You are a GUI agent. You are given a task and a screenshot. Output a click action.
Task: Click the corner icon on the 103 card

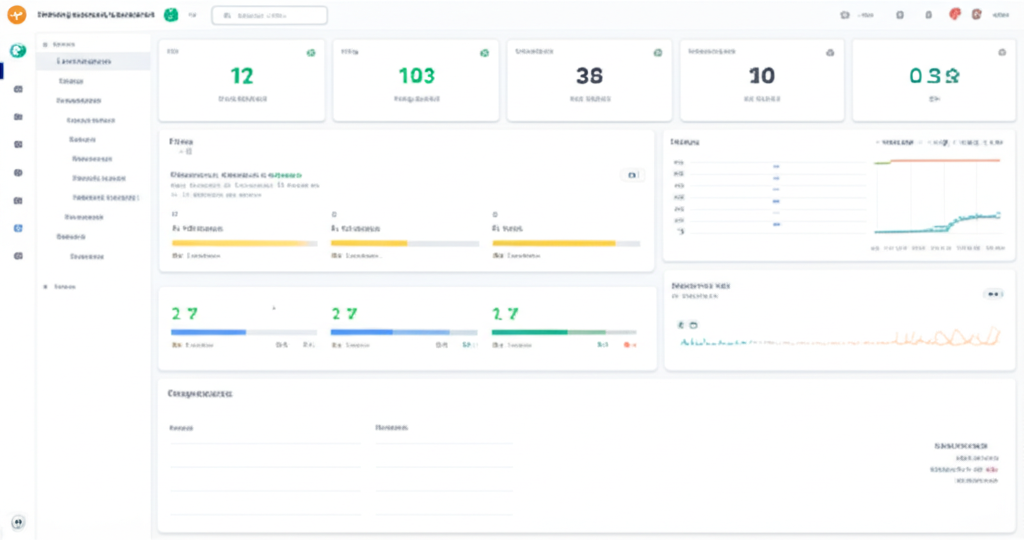(x=484, y=52)
